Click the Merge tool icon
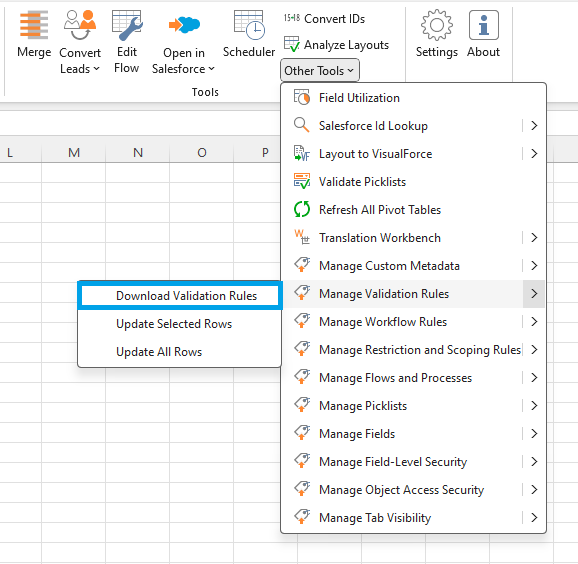Screen dimensions: 578x564 click(x=34, y=25)
